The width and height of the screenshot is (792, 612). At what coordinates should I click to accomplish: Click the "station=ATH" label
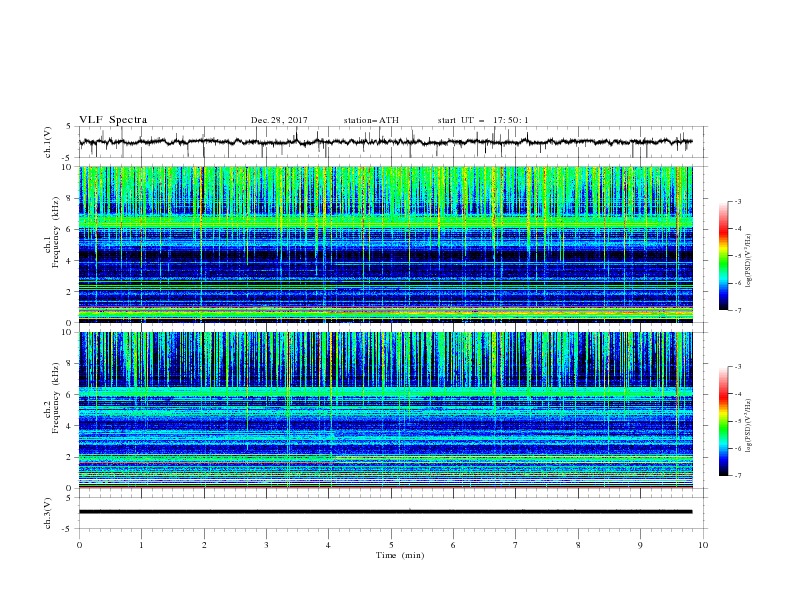[371, 120]
